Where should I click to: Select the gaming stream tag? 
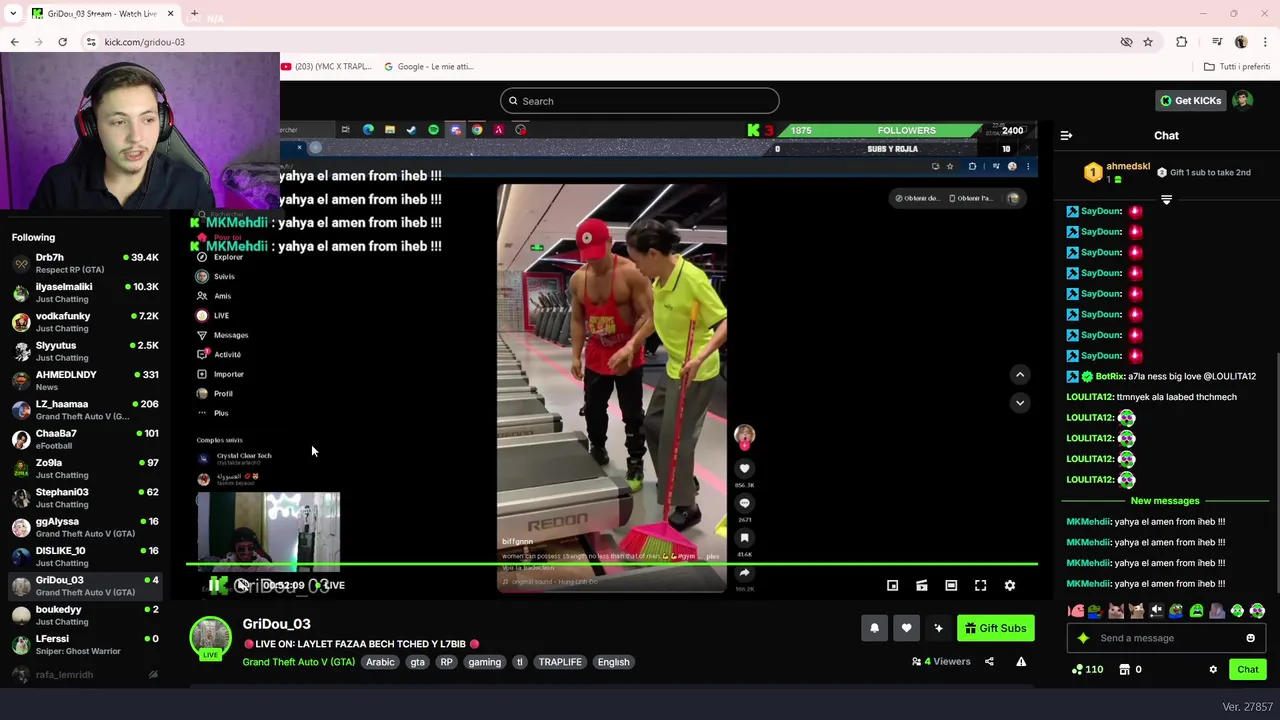point(484,662)
